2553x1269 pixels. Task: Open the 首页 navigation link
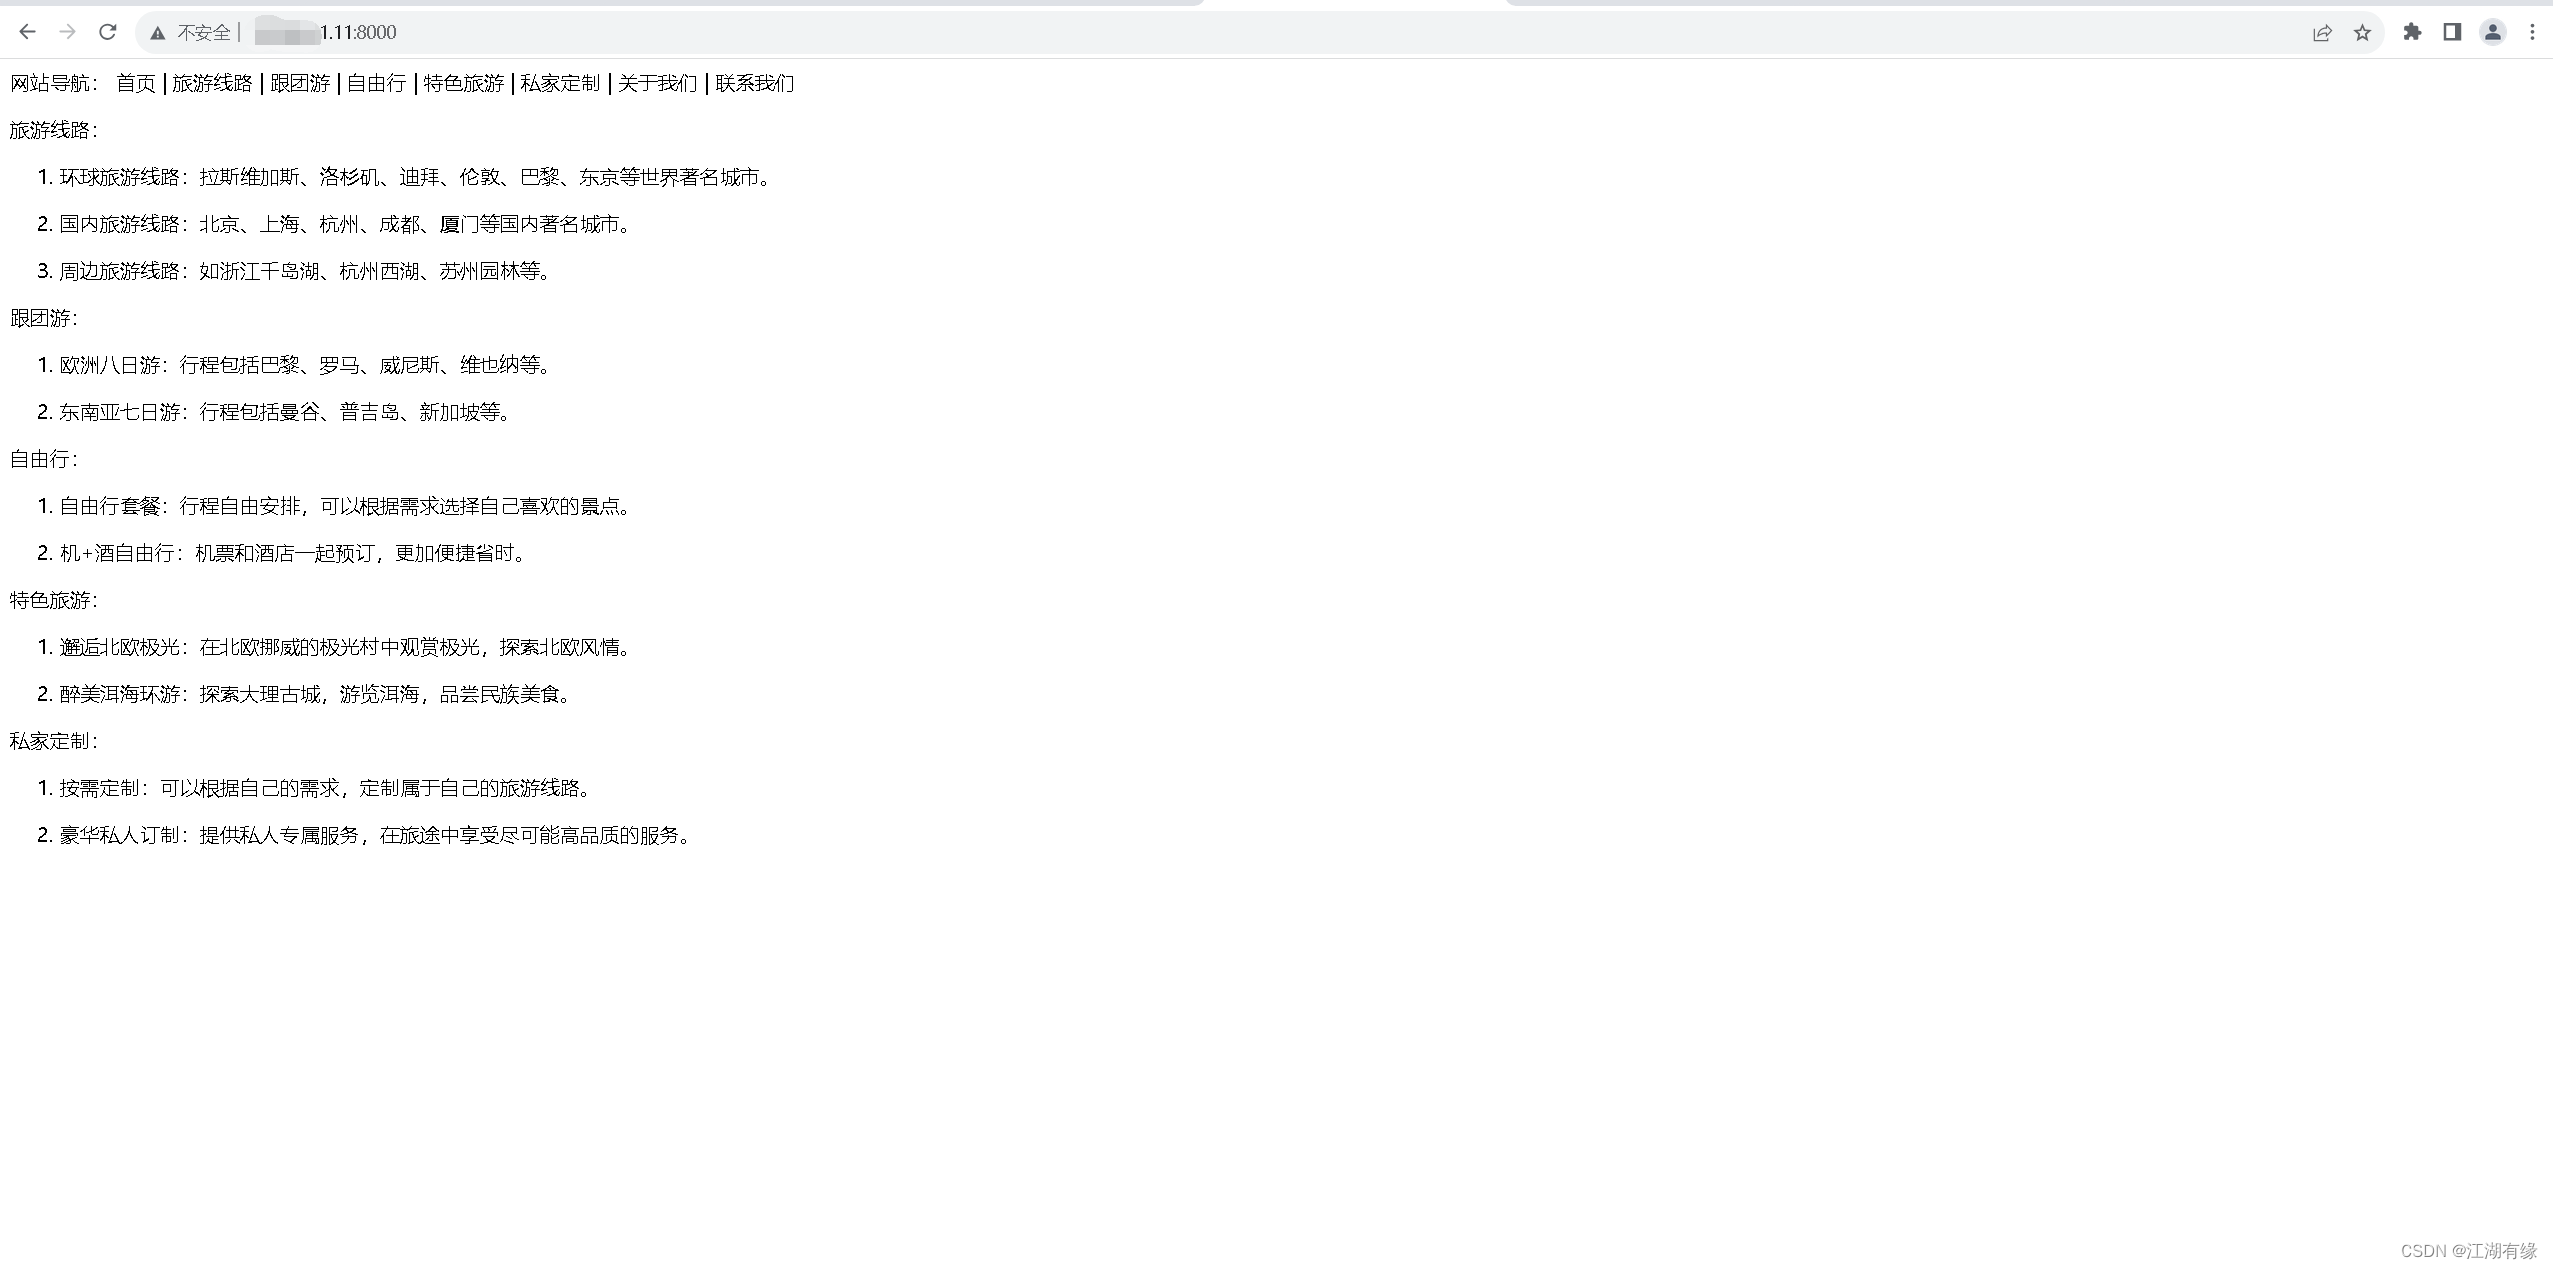(x=136, y=83)
